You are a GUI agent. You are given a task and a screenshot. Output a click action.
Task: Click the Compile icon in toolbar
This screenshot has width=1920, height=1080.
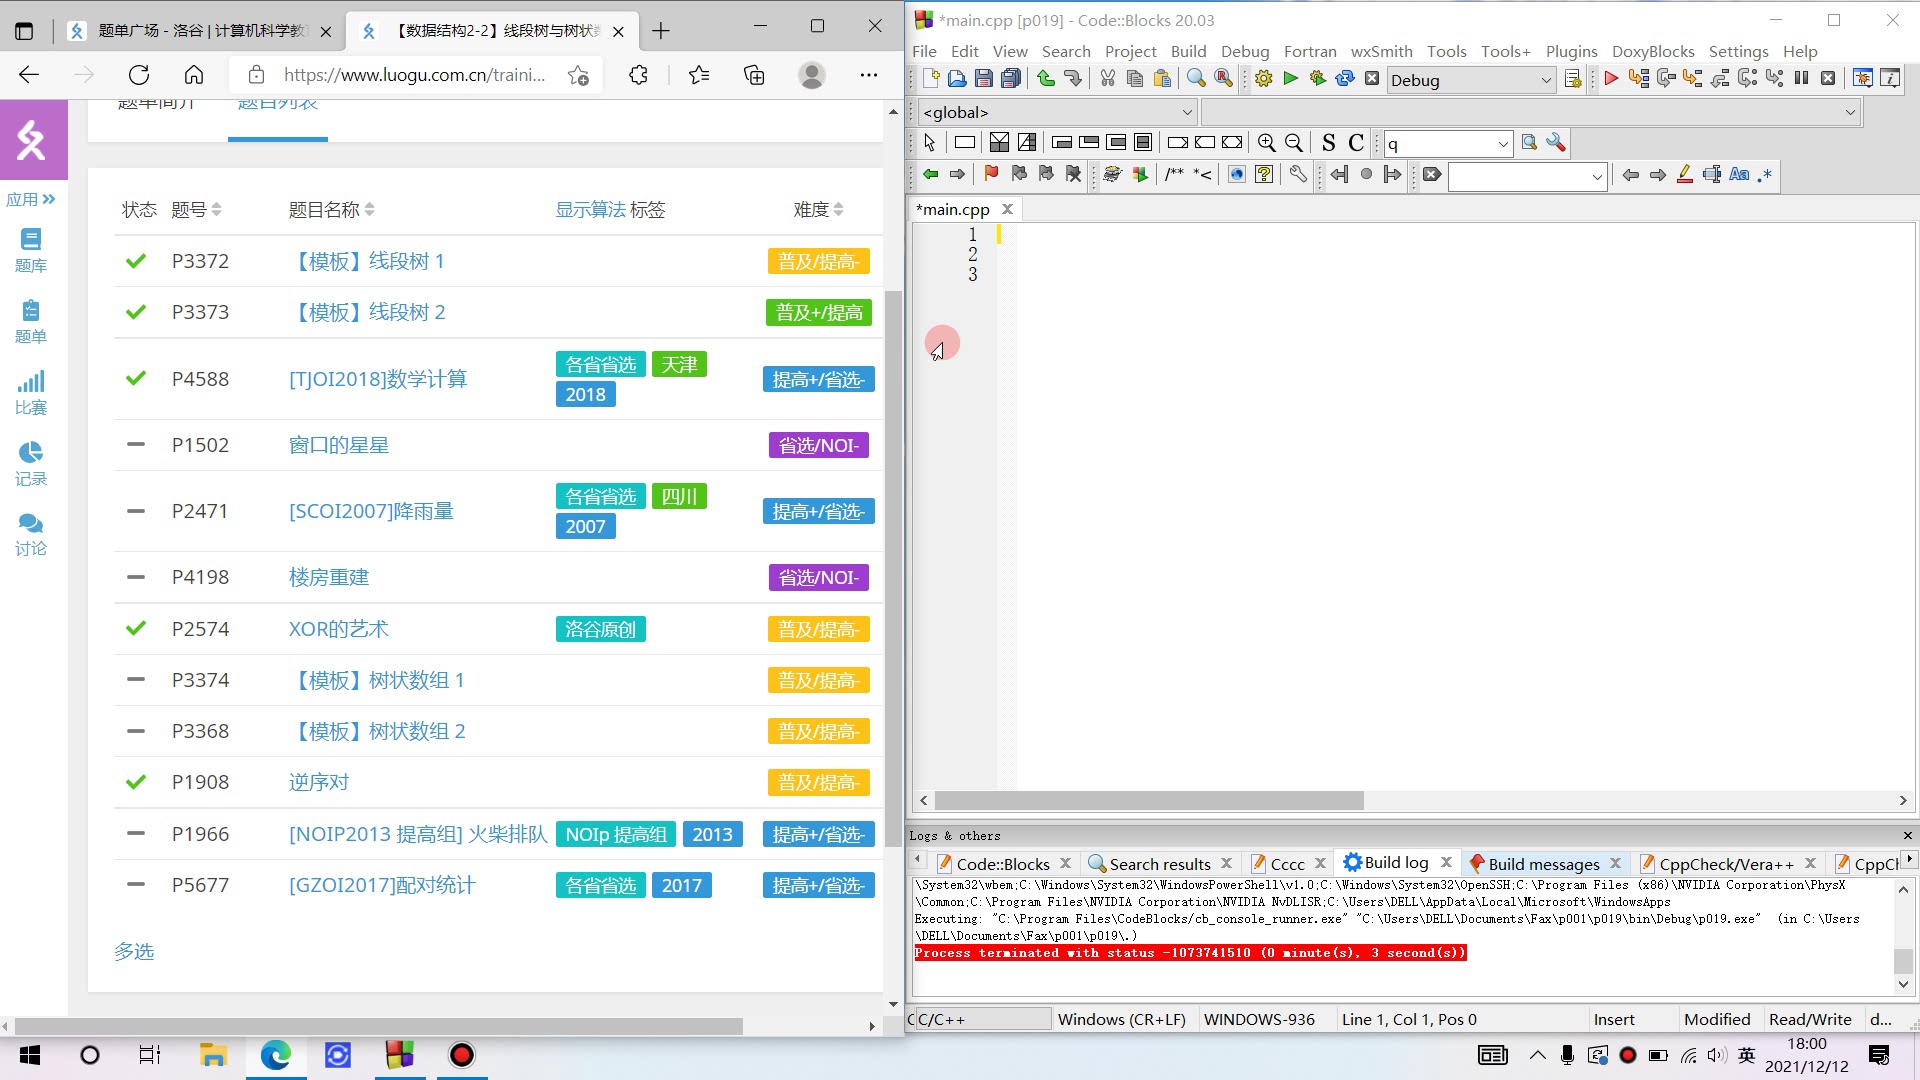coord(1265,79)
